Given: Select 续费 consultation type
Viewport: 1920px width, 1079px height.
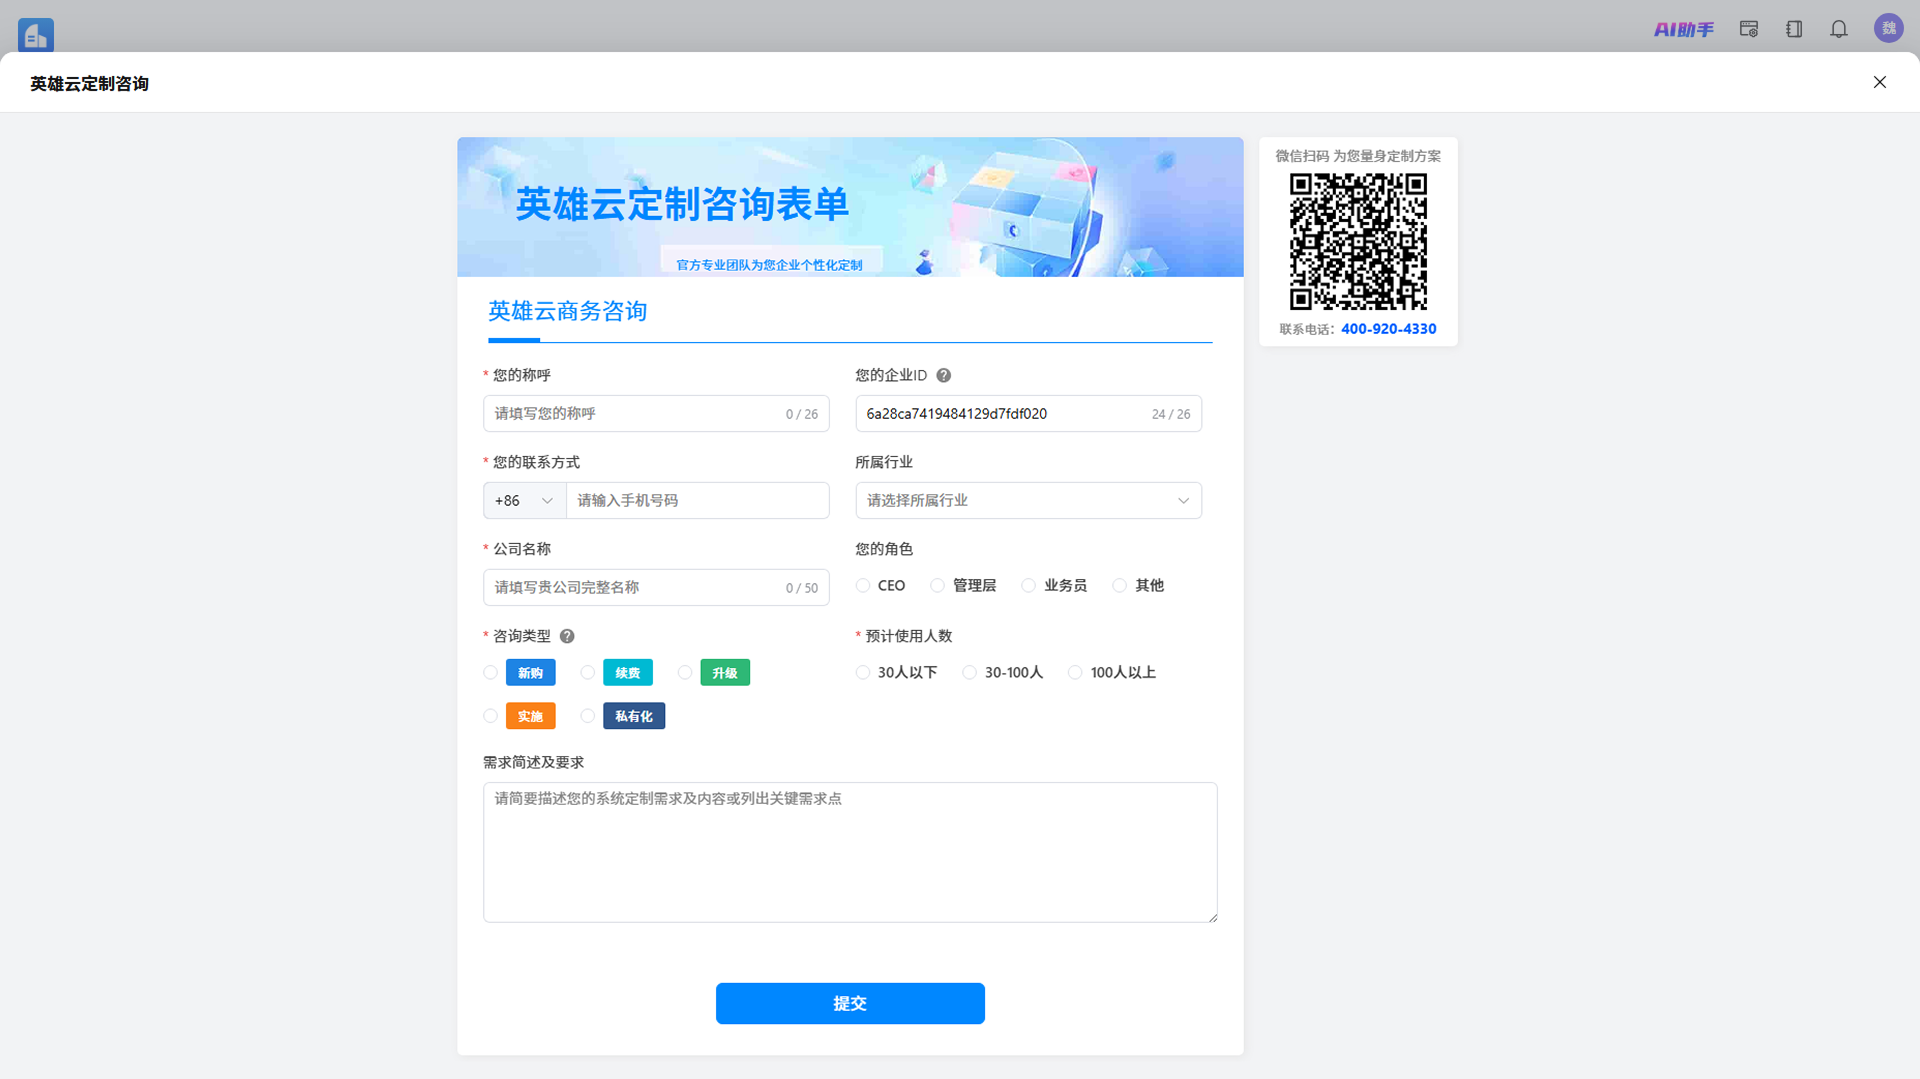Looking at the screenshot, I should (588, 672).
